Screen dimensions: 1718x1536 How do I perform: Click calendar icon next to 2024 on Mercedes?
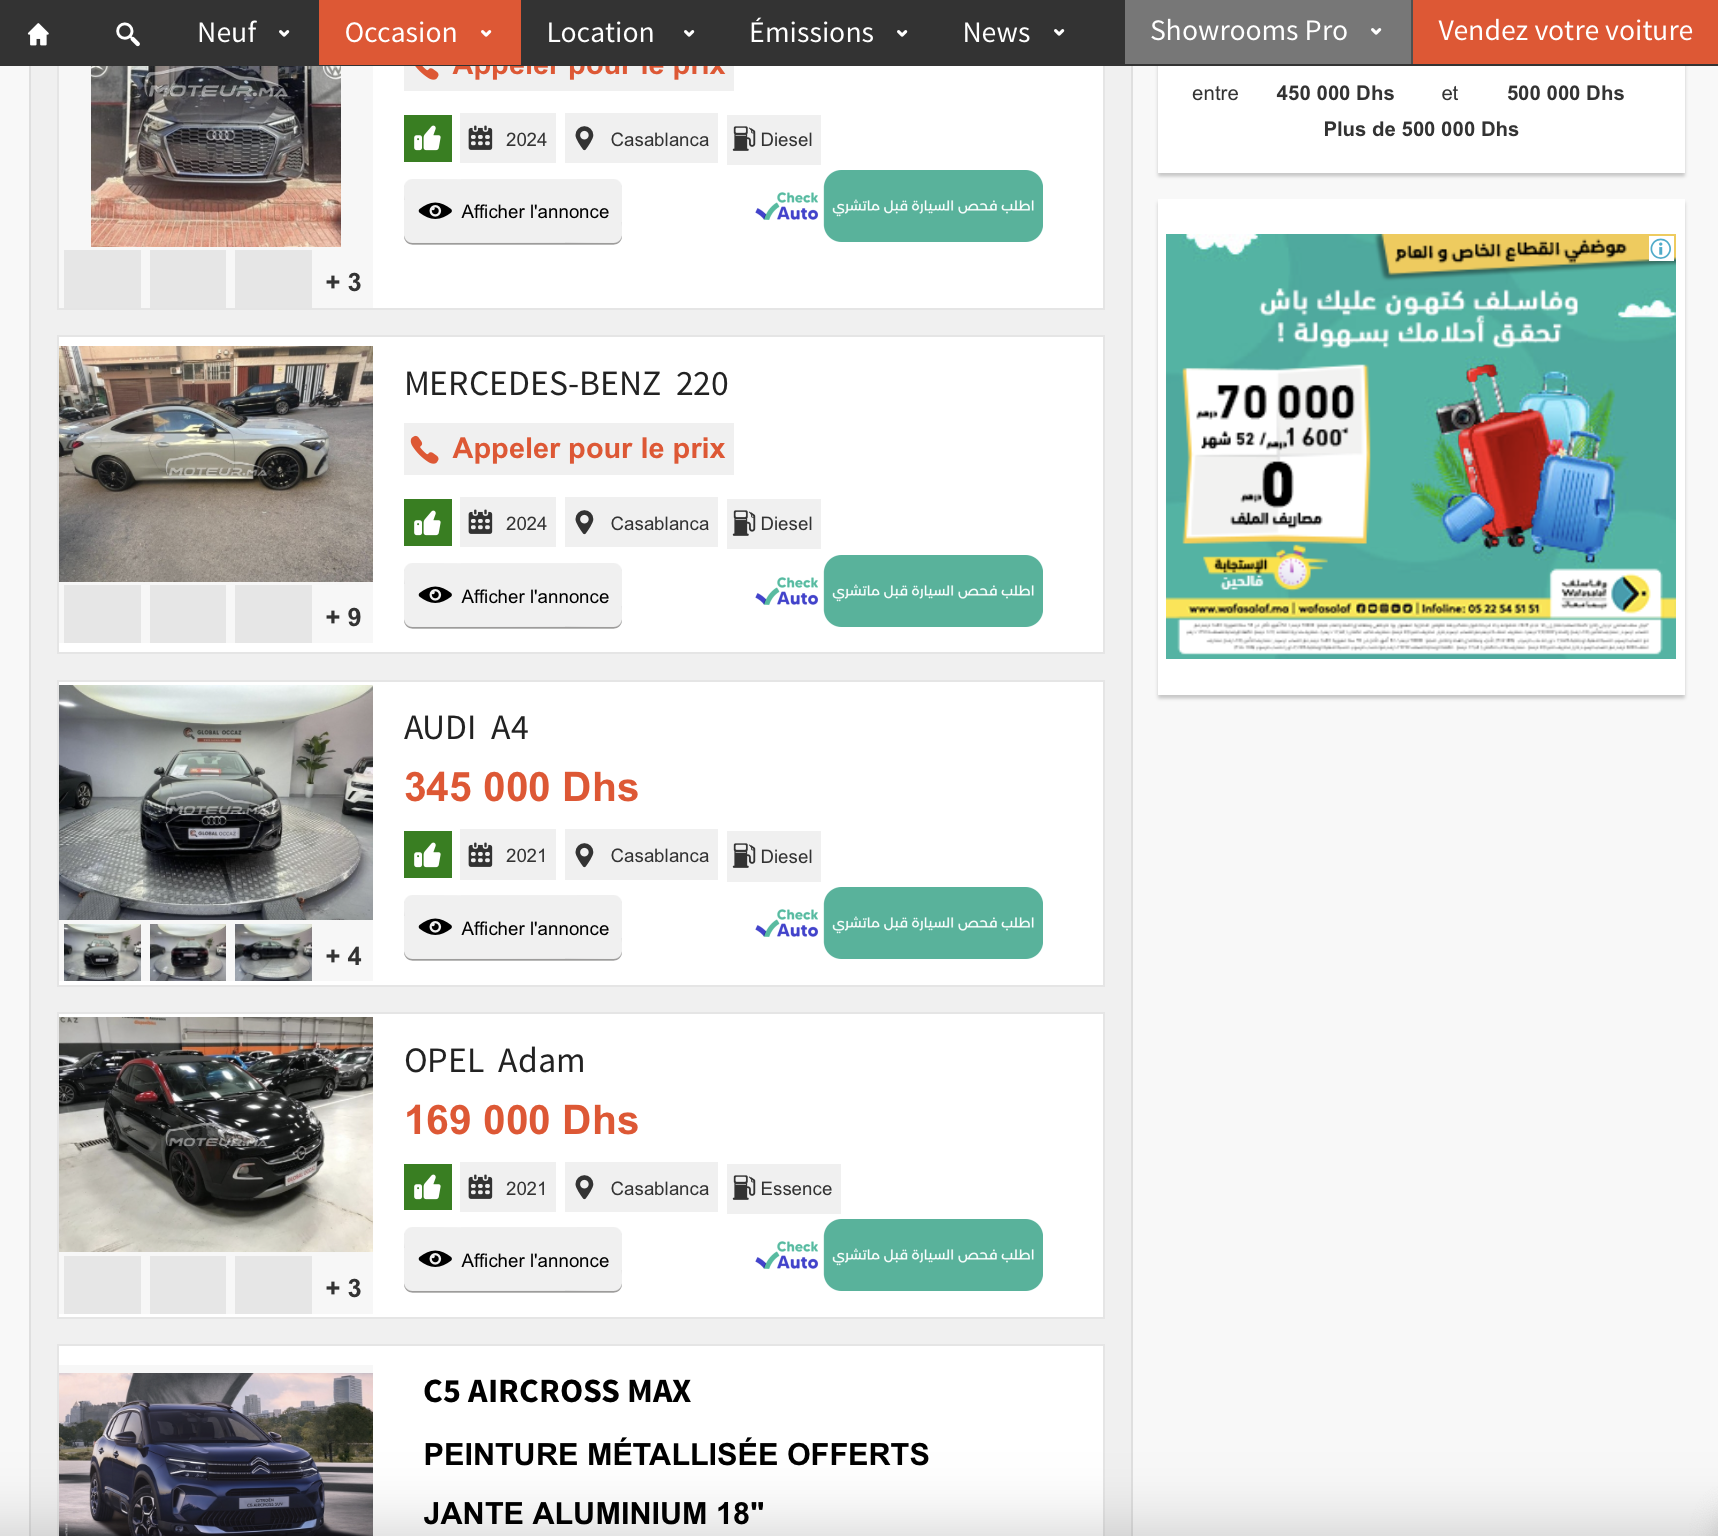coord(480,522)
